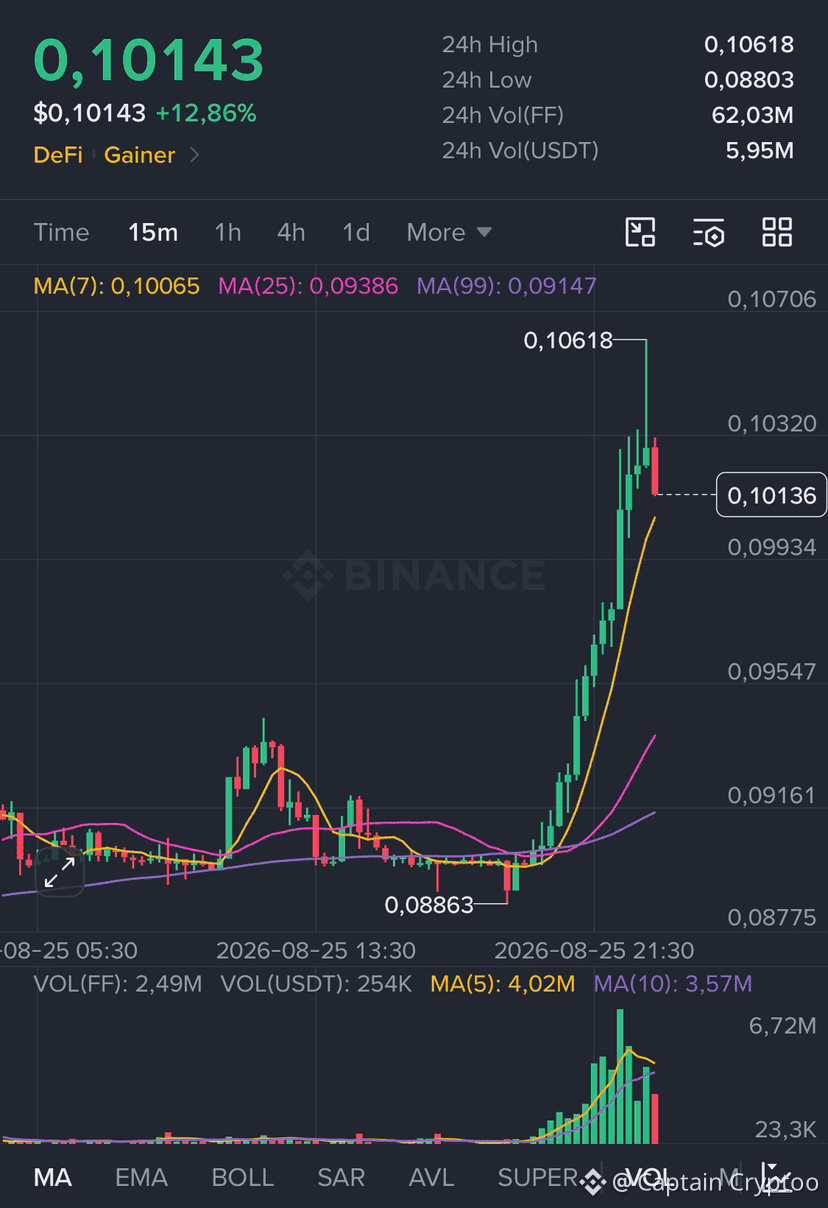The width and height of the screenshot is (828, 1208).
Task: Switch to the 1h interval
Action: [x=228, y=232]
